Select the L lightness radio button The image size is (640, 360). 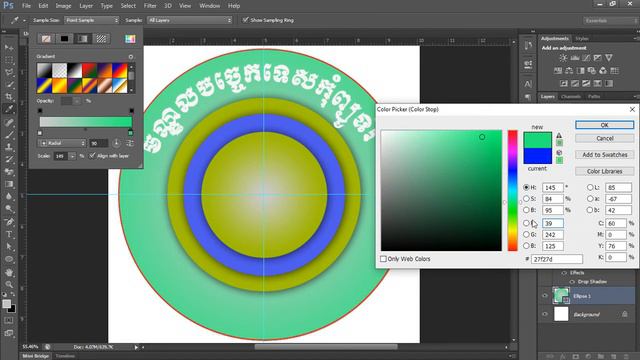[590, 187]
